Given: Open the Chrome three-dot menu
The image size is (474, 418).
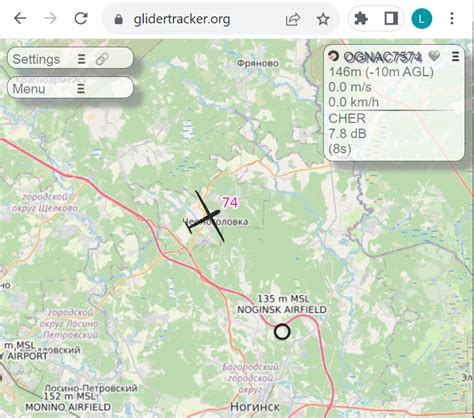Looking at the screenshot, I should tap(452, 19).
